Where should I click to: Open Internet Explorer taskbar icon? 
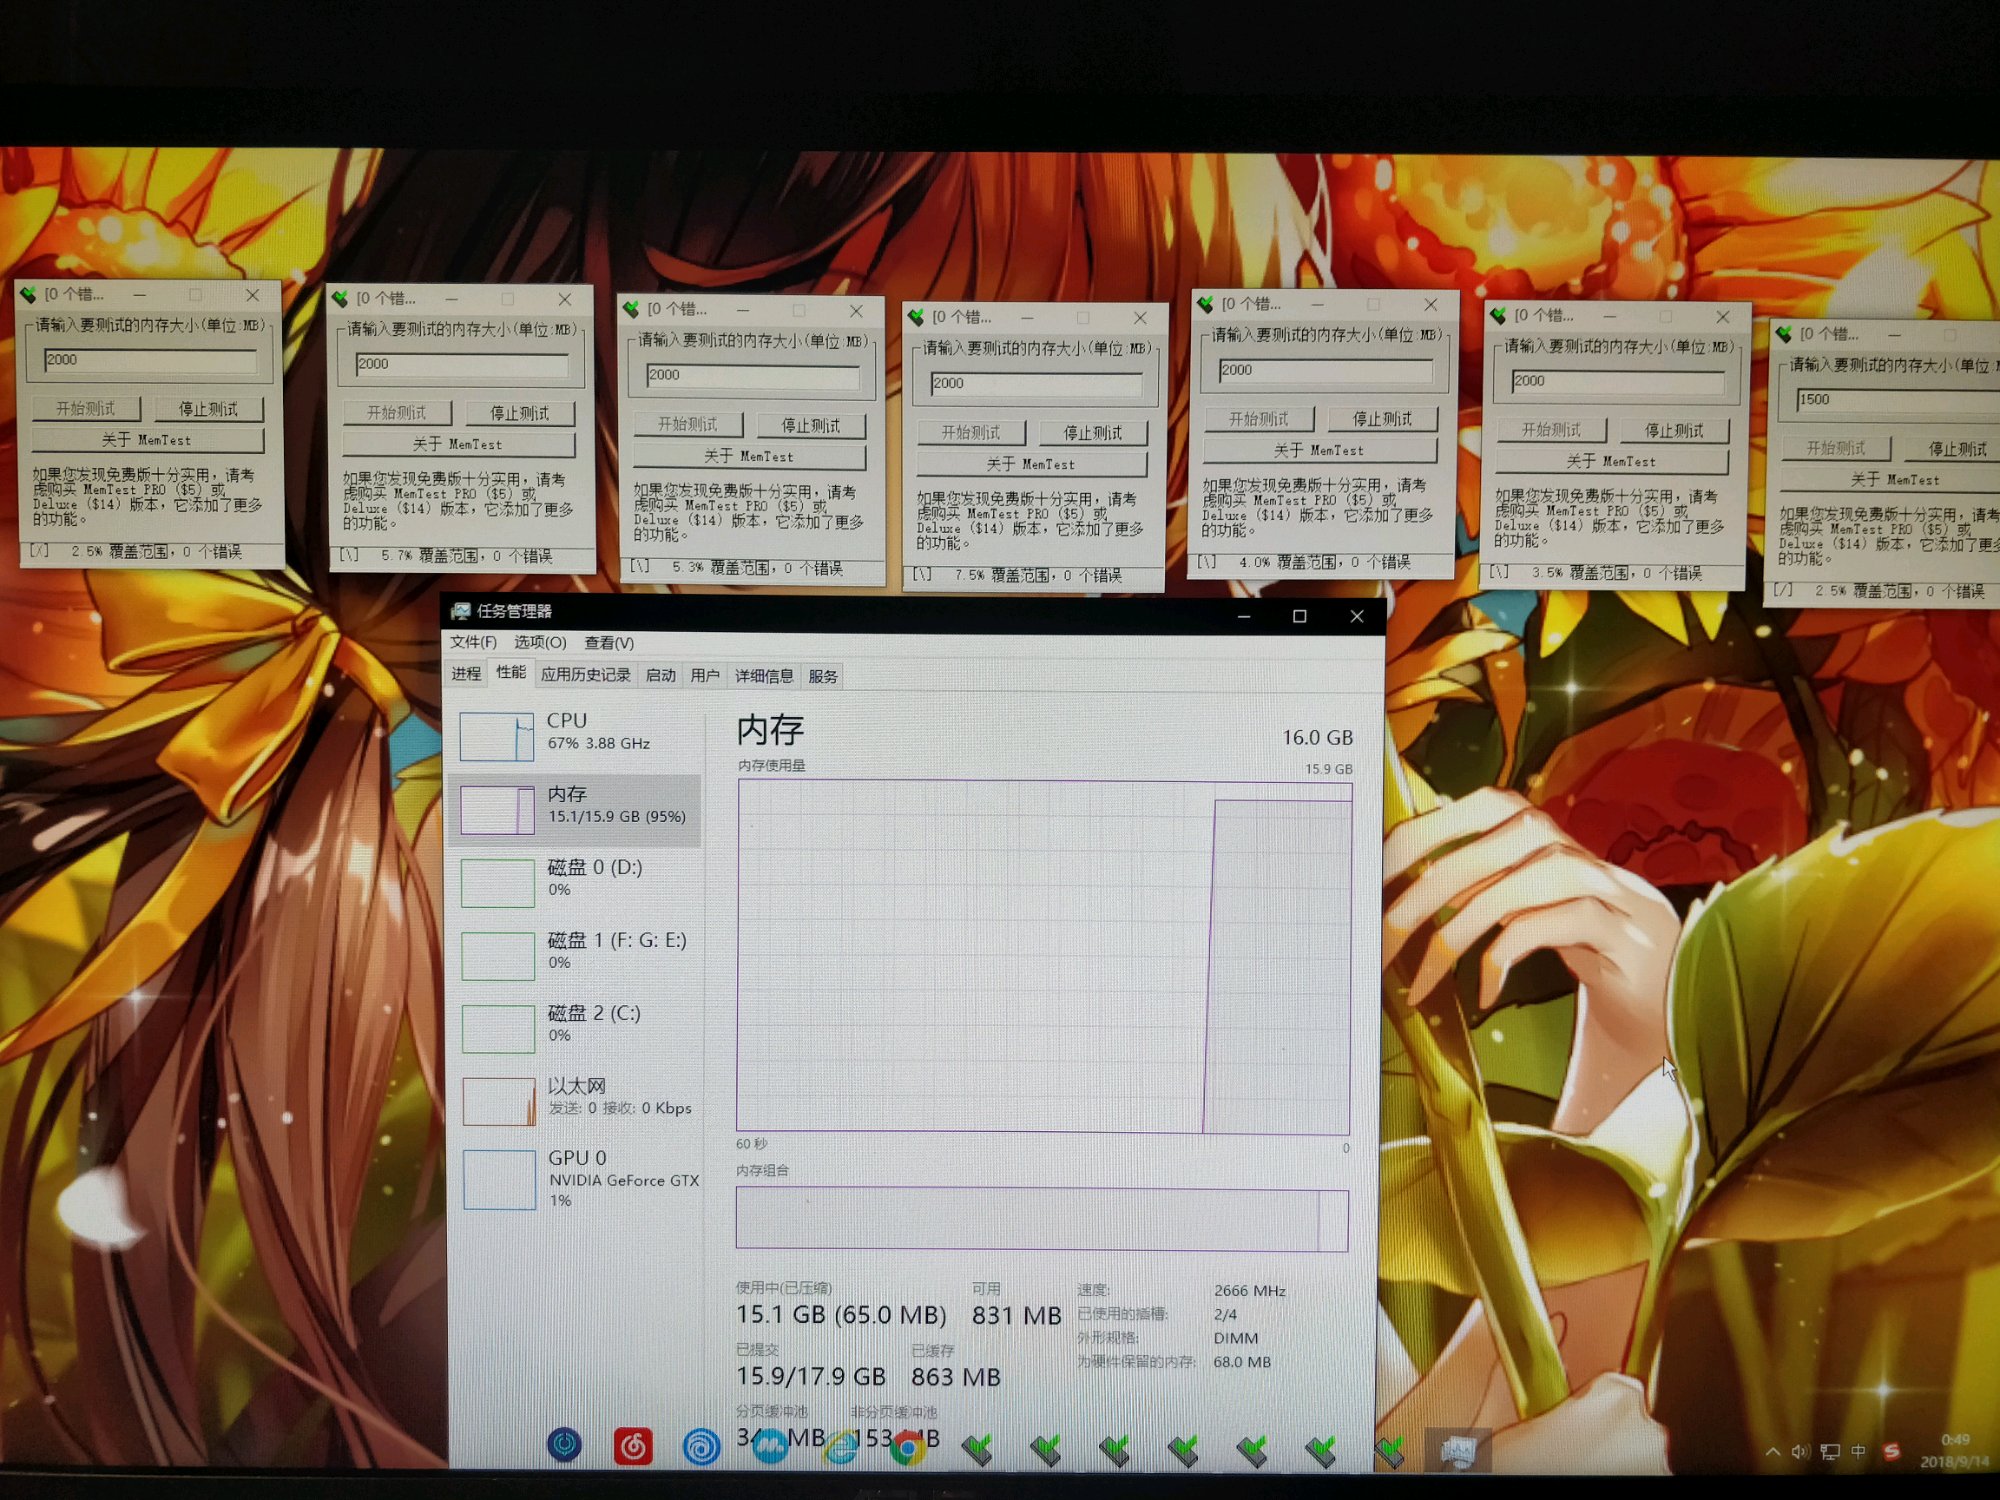click(840, 1447)
